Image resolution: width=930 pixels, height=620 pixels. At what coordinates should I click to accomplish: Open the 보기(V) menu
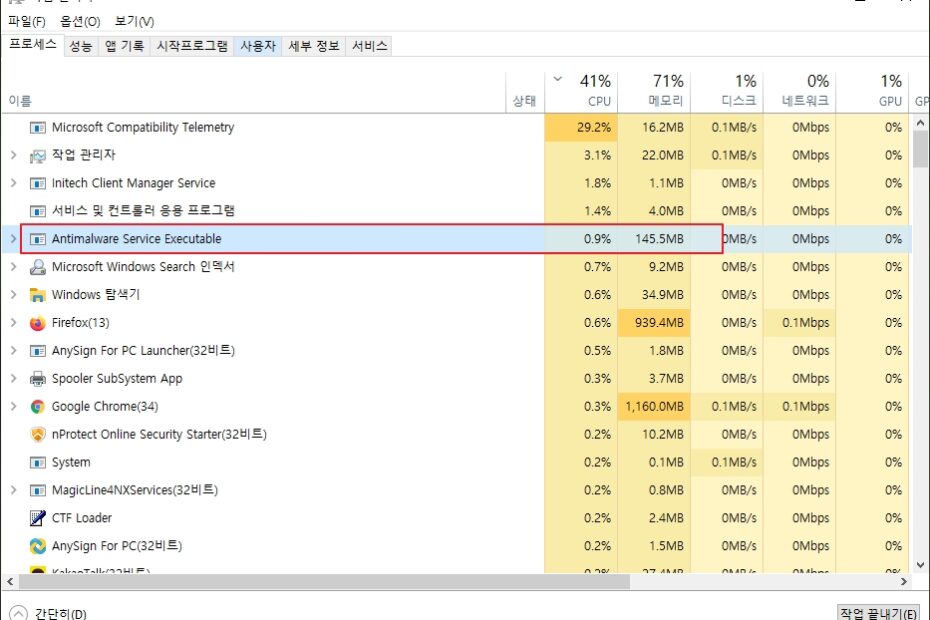pyautogui.click(x=135, y=21)
